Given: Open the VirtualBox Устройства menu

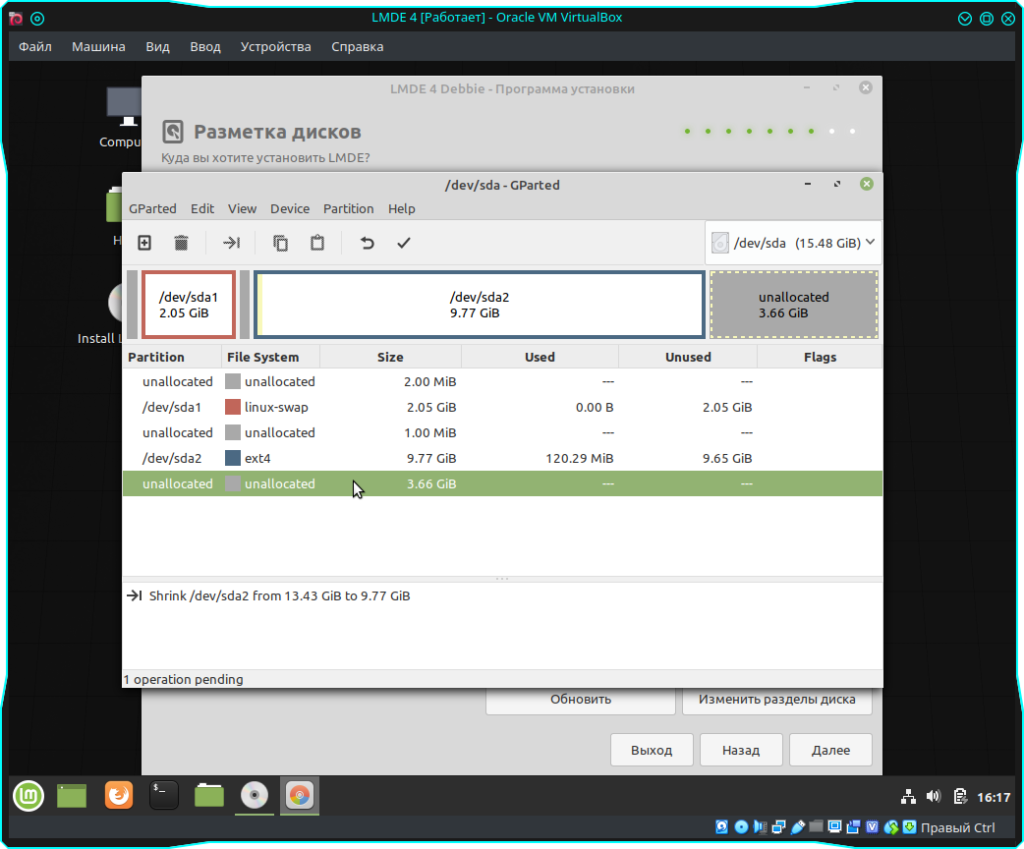Looking at the screenshot, I should (x=276, y=47).
